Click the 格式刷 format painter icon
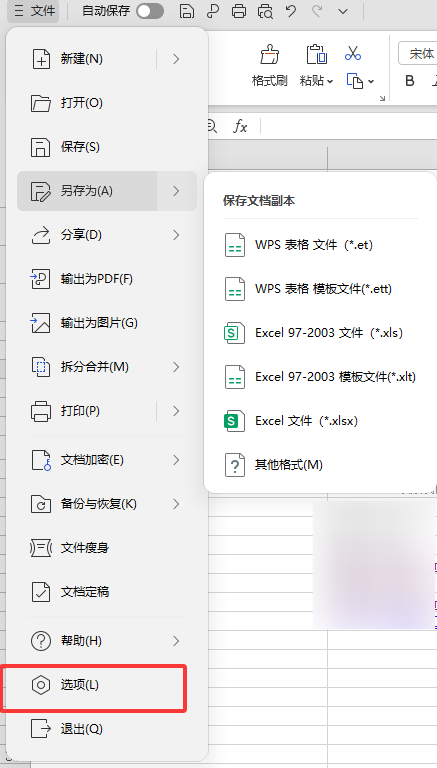This screenshot has height=768, width=437. point(269,54)
